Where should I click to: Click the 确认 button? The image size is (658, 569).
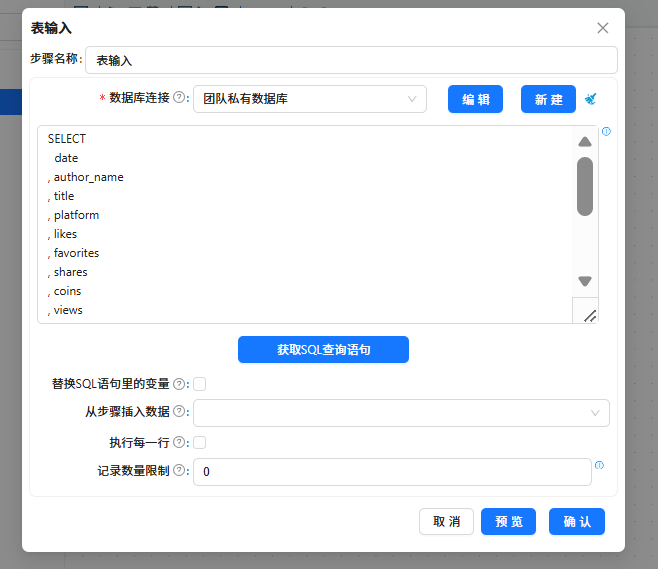pos(577,522)
